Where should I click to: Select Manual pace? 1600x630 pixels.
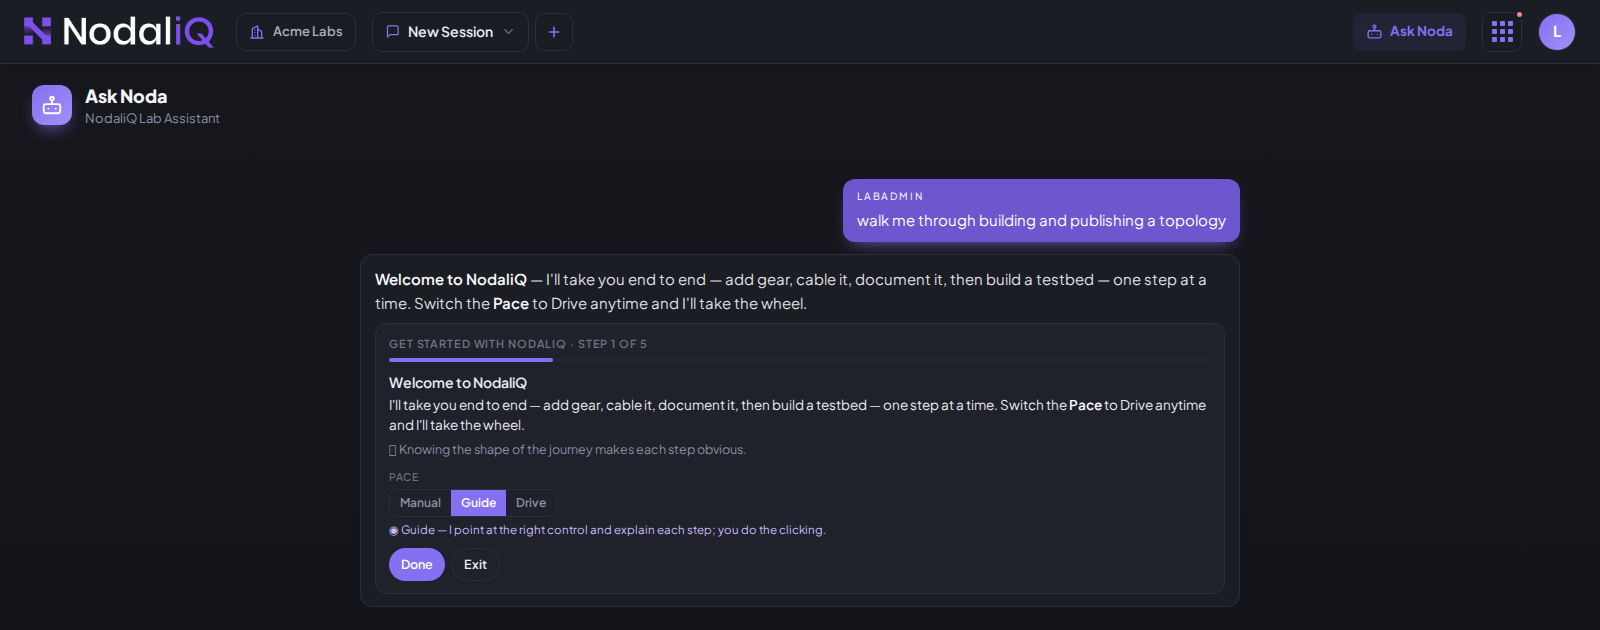(x=420, y=503)
